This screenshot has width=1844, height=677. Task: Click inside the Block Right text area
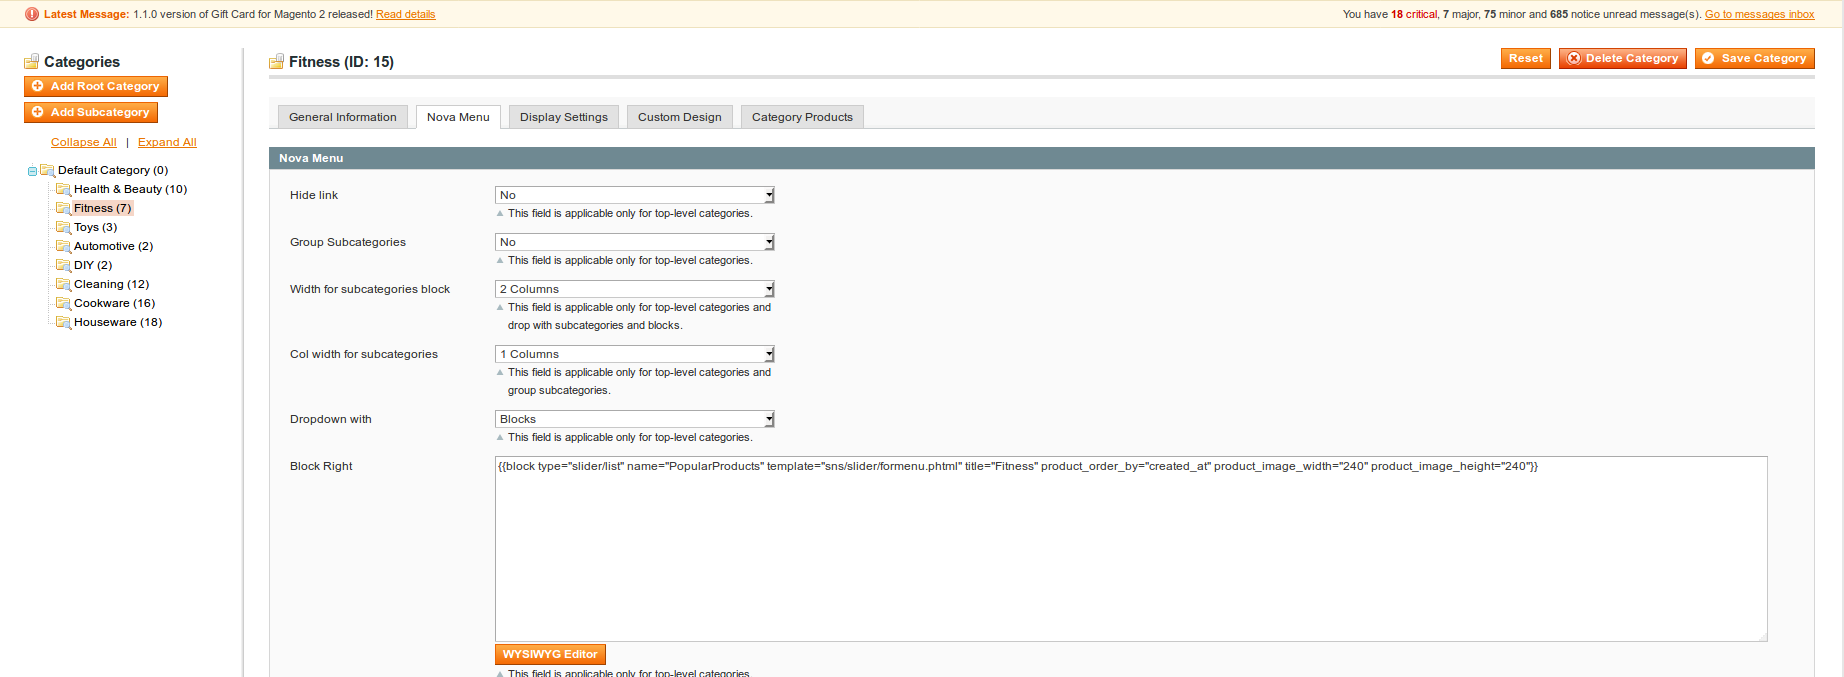coord(1130,548)
